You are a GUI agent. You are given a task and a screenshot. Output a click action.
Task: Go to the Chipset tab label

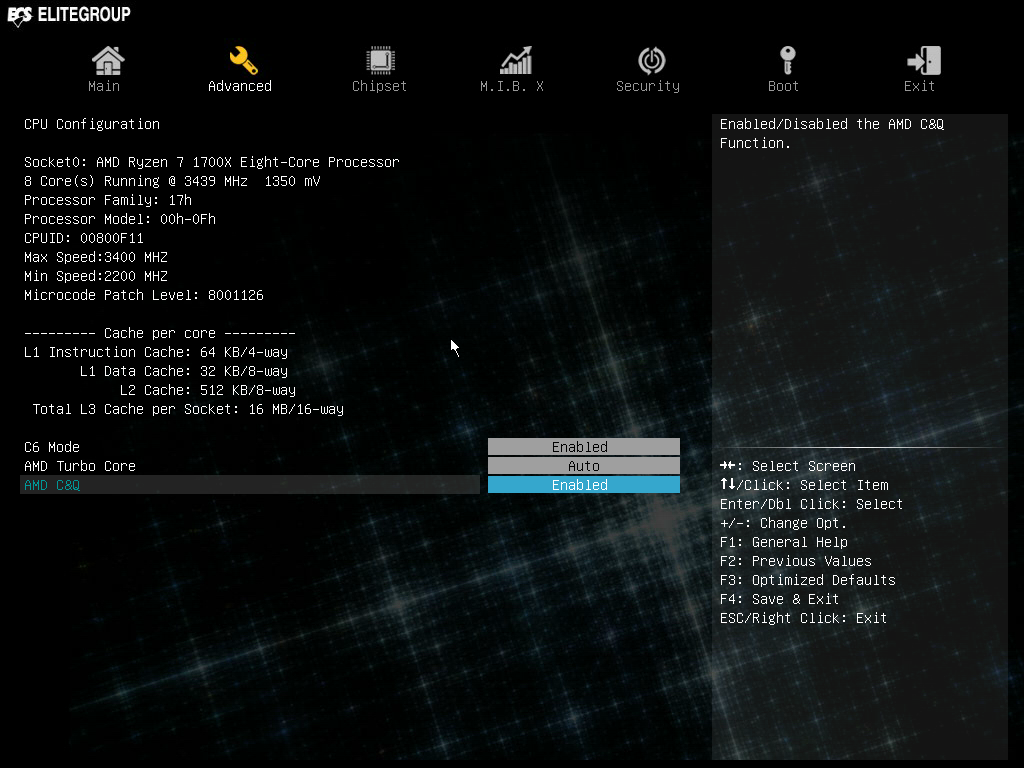pos(379,86)
